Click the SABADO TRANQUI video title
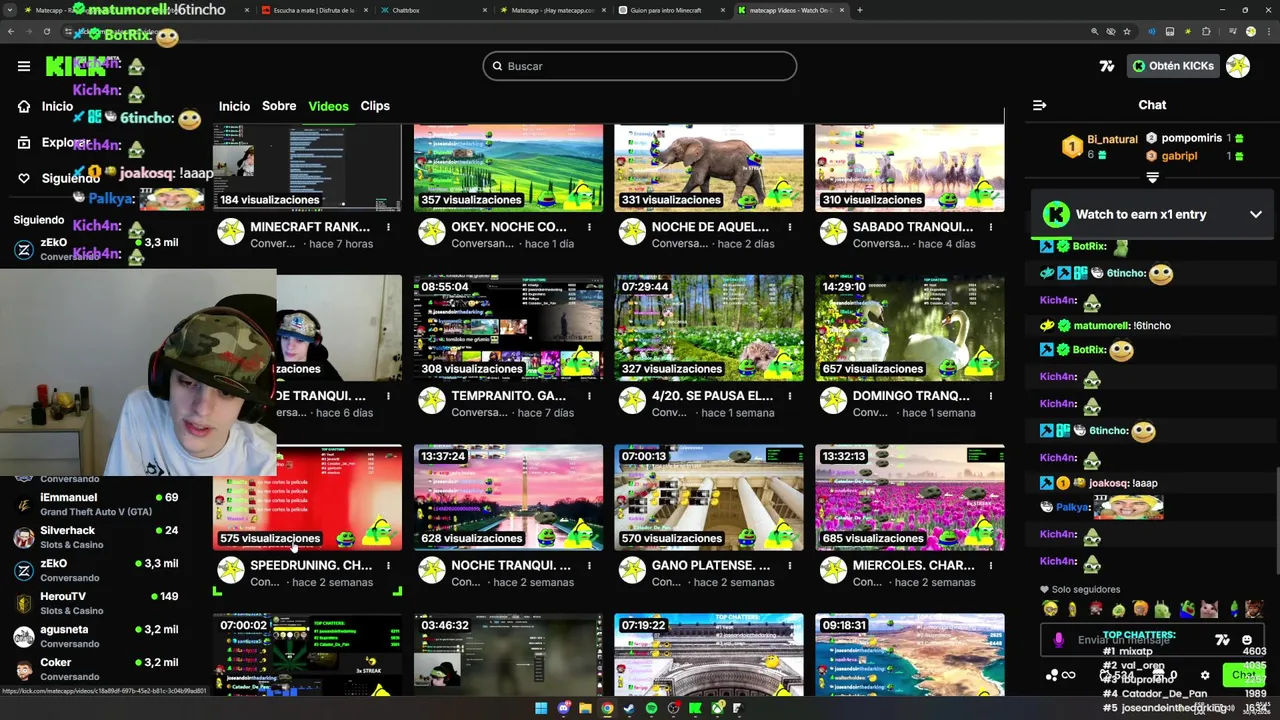Viewport: 1280px width, 720px height. coord(913,227)
